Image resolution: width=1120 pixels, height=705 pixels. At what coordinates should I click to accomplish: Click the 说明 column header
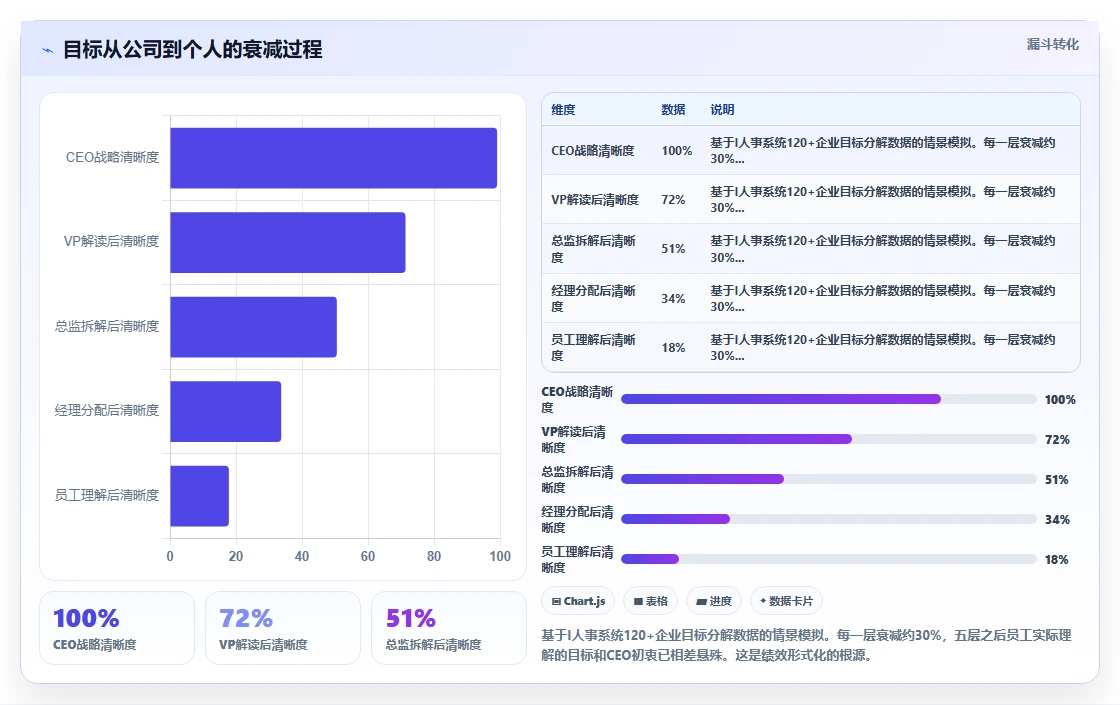point(722,110)
